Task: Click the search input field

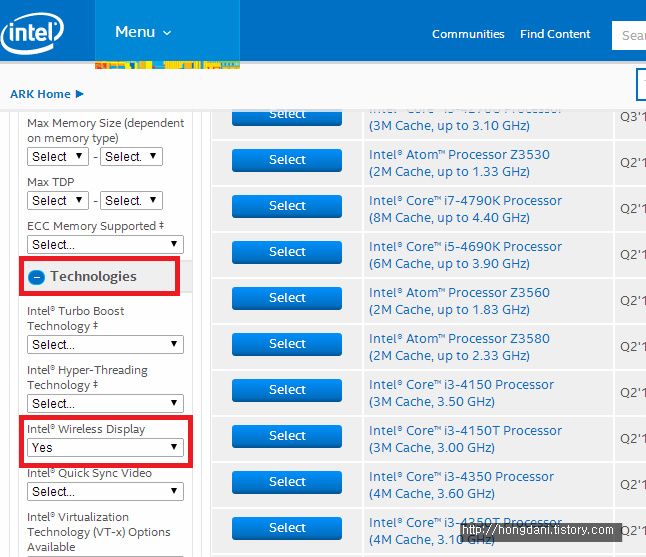Action: tap(629, 35)
